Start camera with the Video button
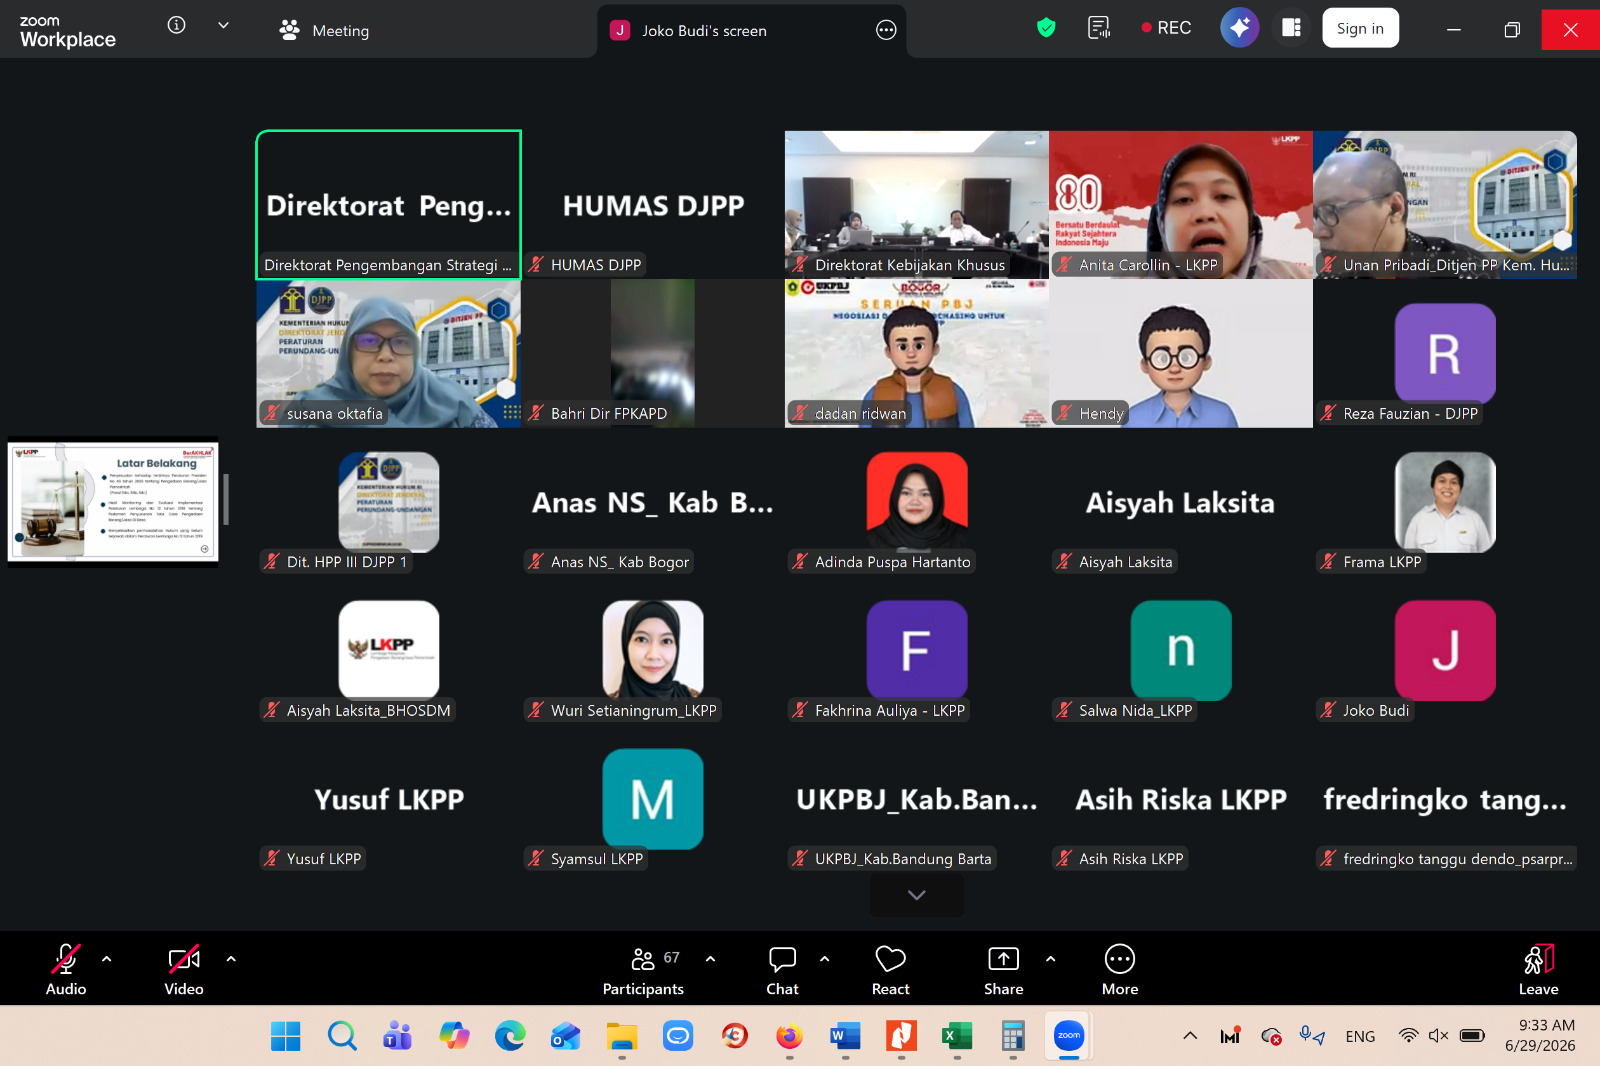This screenshot has width=1600, height=1066. tap(184, 970)
